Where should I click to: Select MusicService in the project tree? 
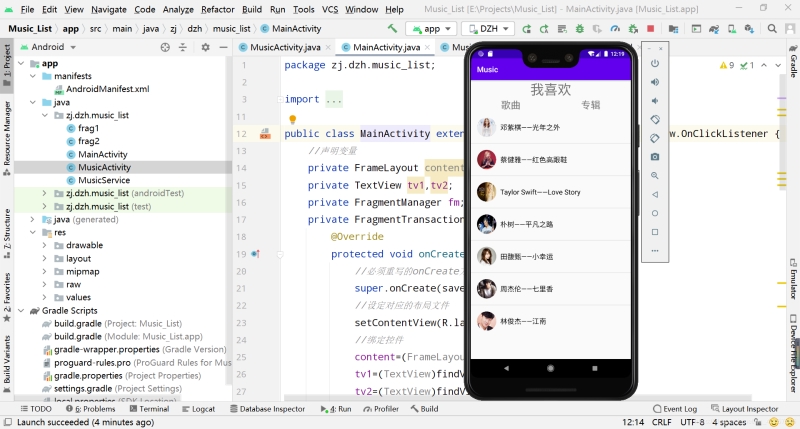coord(104,180)
